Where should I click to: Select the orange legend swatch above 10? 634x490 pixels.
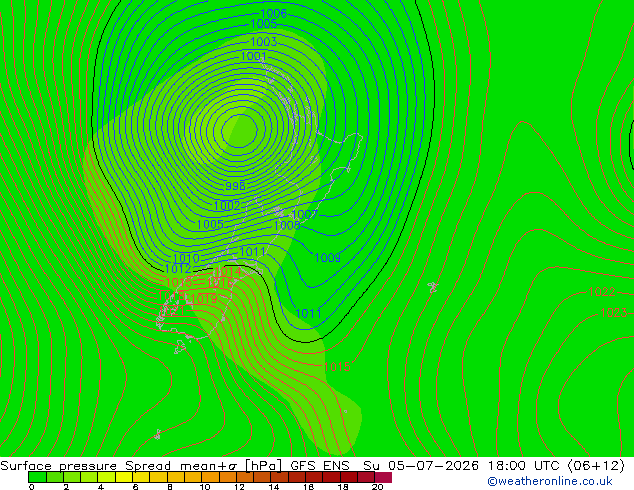click(x=211, y=477)
